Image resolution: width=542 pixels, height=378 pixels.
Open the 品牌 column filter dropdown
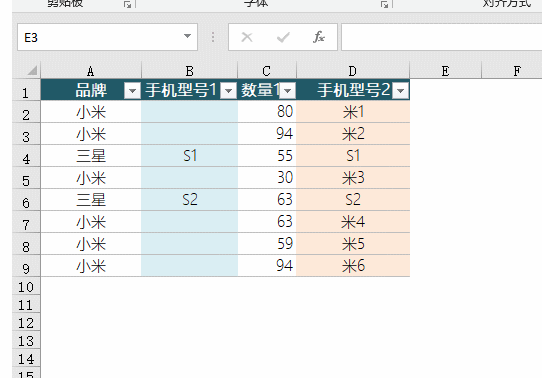pyautogui.click(x=132, y=91)
